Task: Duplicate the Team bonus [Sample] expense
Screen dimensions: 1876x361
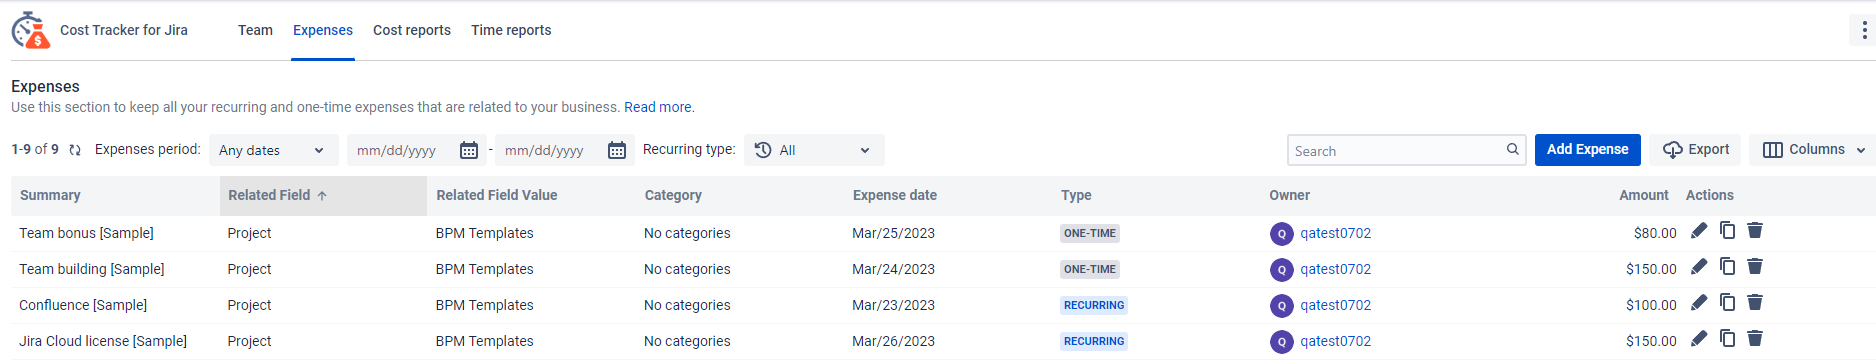Action: [1727, 230]
